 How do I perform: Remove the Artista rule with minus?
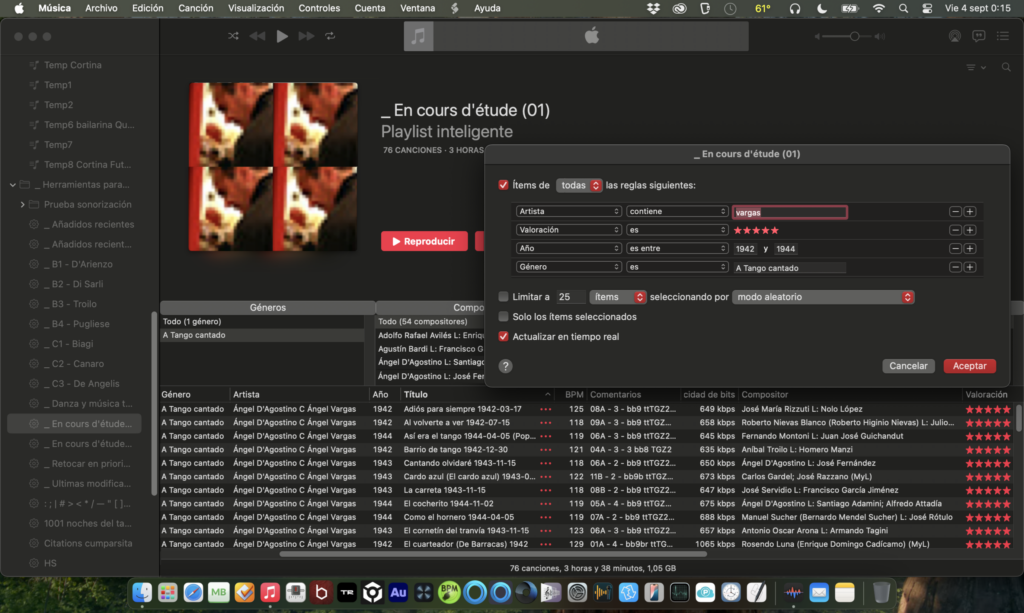[x=955, y=212]
